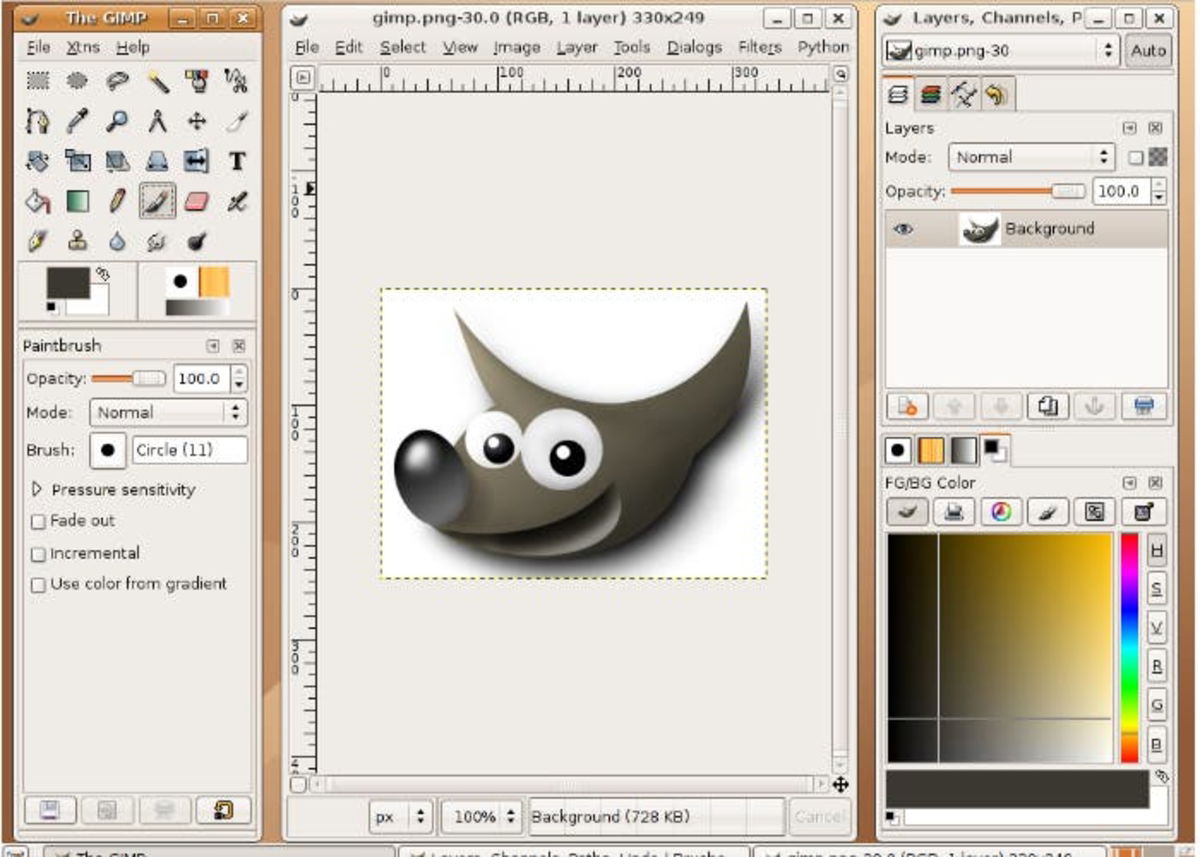Screen dimensions: 1200x857
Task: Open the px unit dropdown
Action: tap(401, 817)
